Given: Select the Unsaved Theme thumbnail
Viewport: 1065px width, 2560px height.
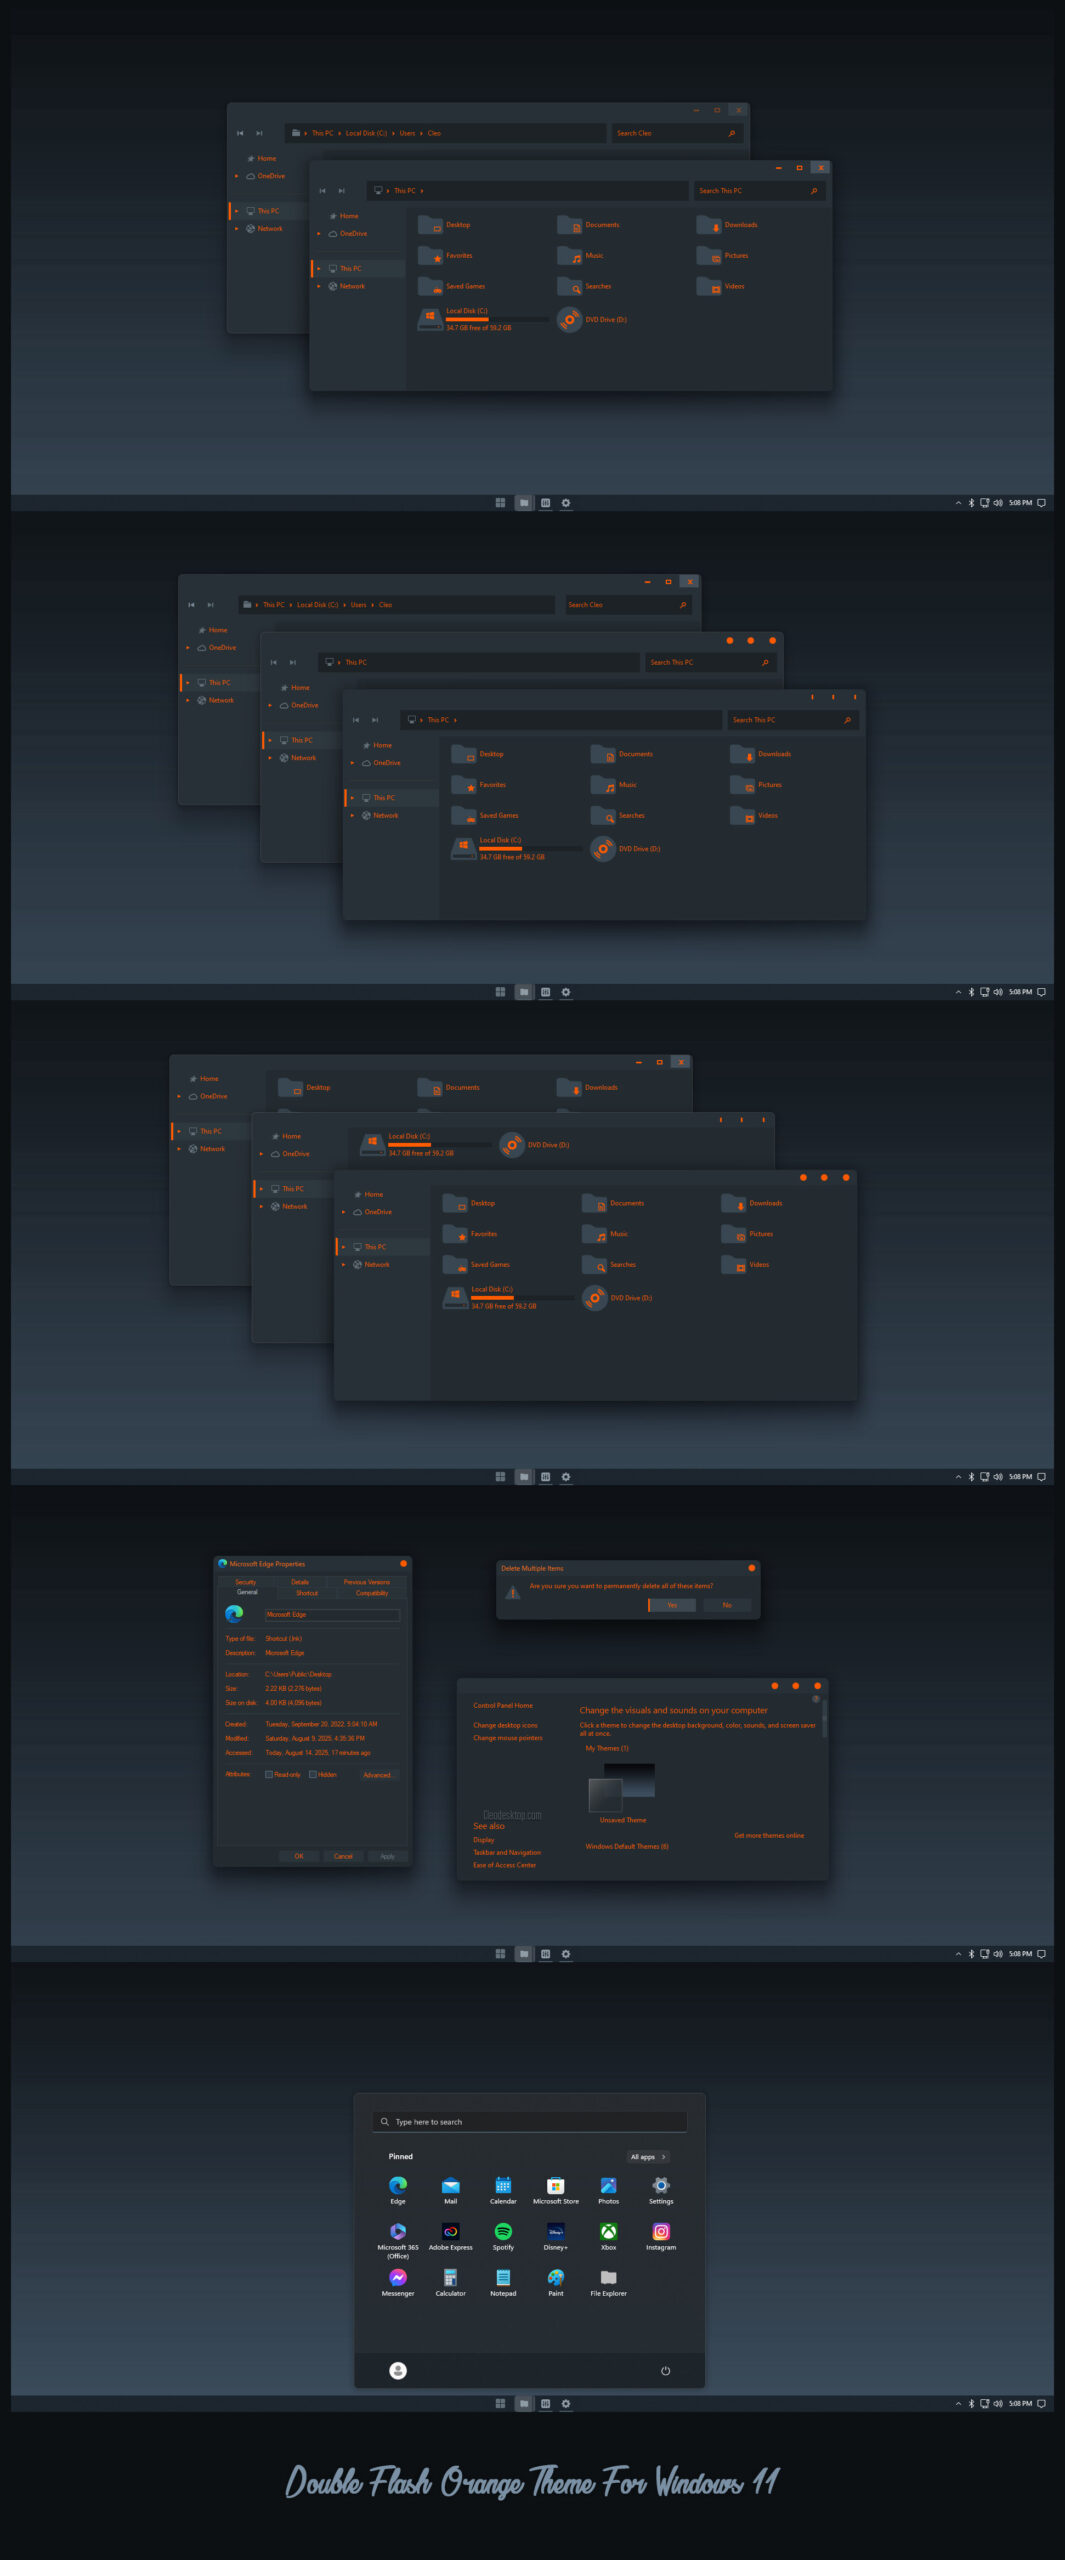Looking at the screenshot, I should click(x=622, y=1788).
